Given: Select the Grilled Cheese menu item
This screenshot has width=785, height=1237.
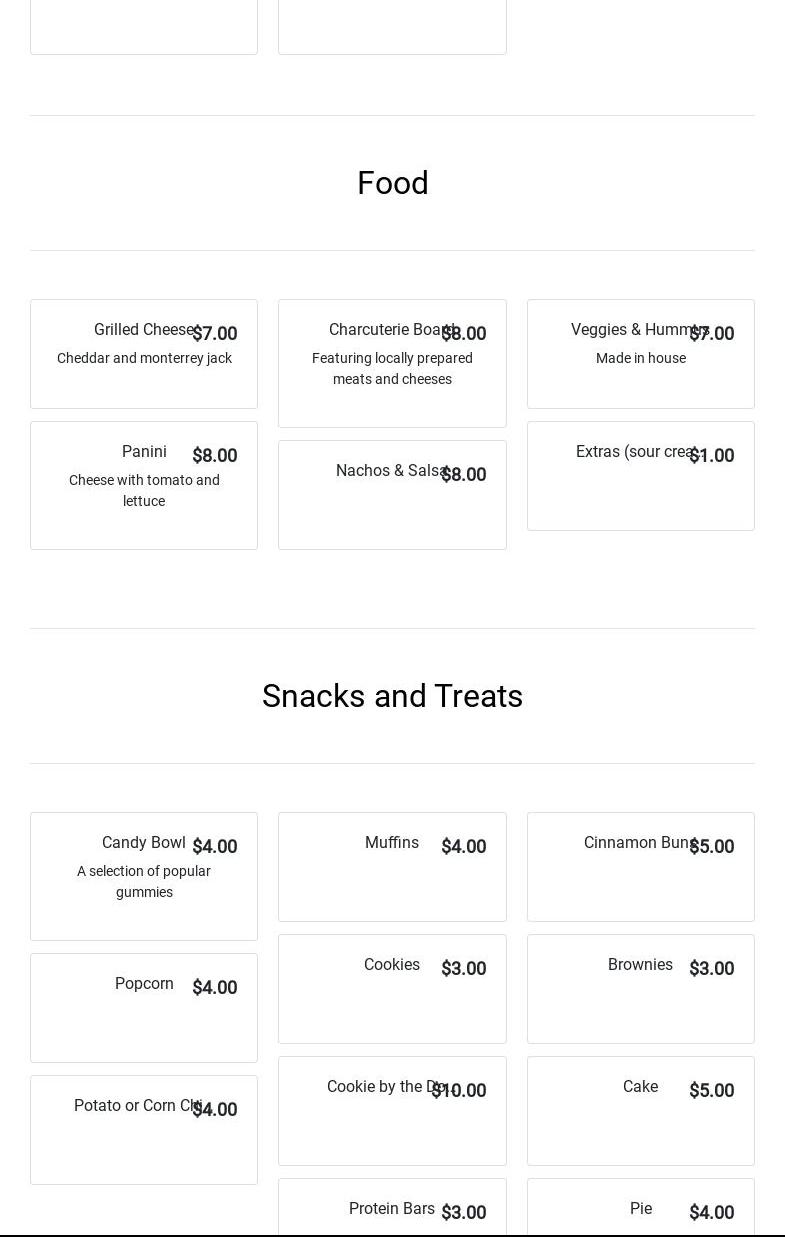Looking at the screenshot, I should coord(143,354).
